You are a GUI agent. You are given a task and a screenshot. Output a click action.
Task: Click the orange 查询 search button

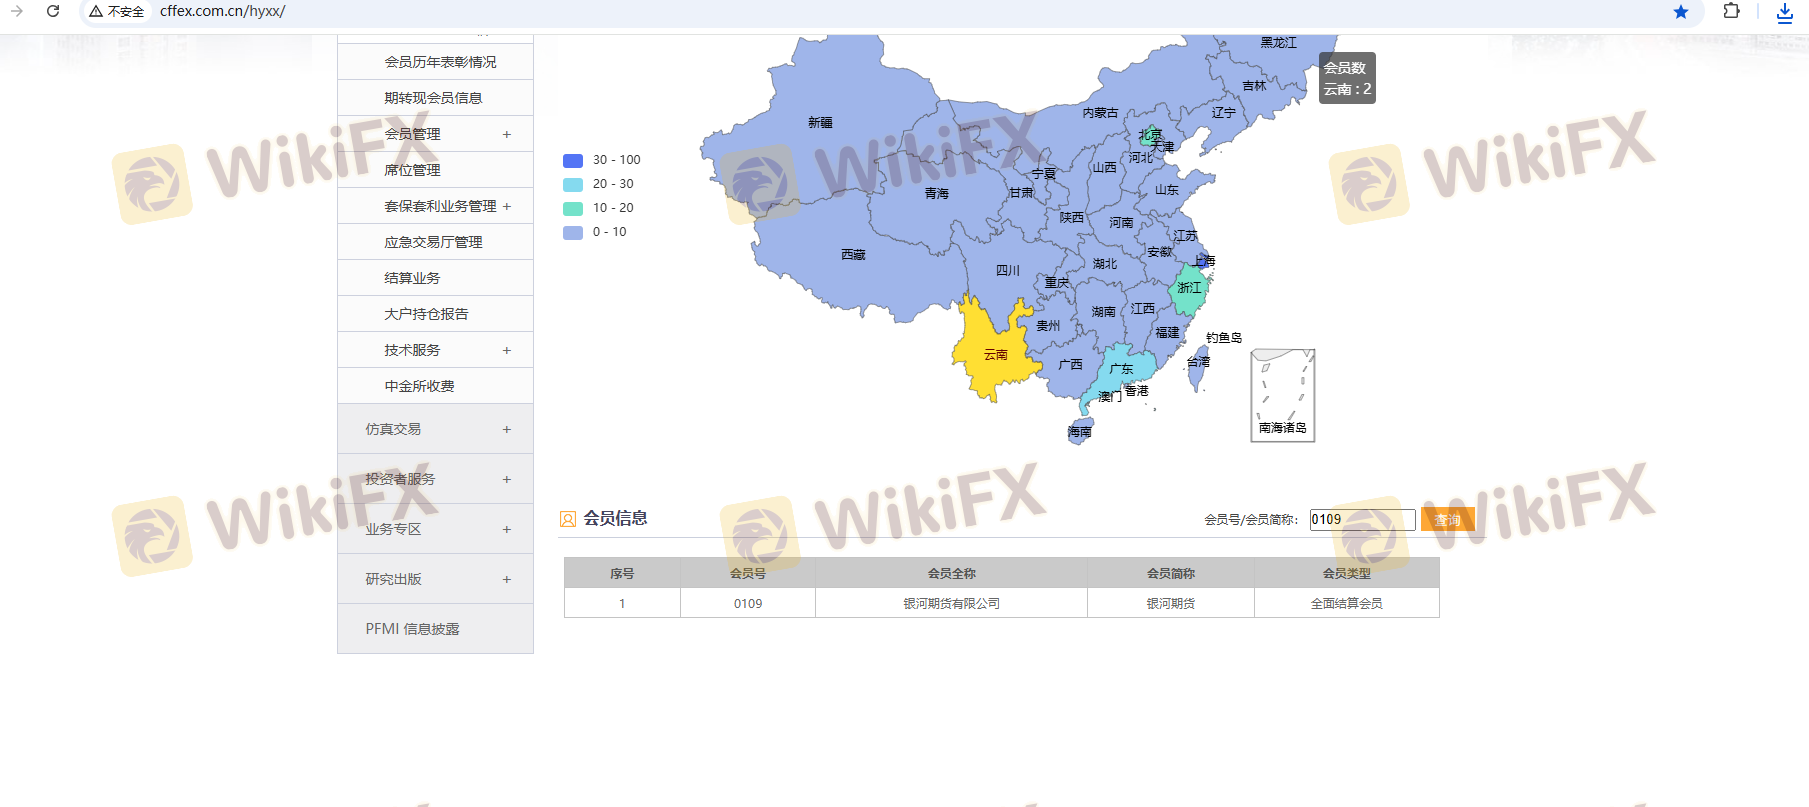1446,520
